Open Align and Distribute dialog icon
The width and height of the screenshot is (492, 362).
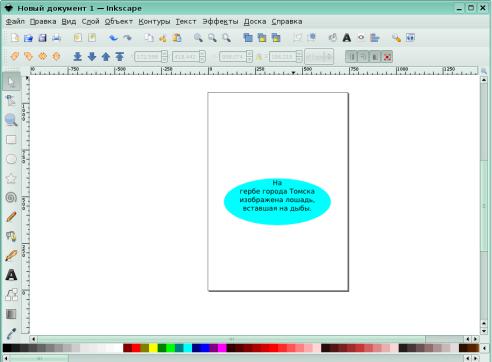375,38
